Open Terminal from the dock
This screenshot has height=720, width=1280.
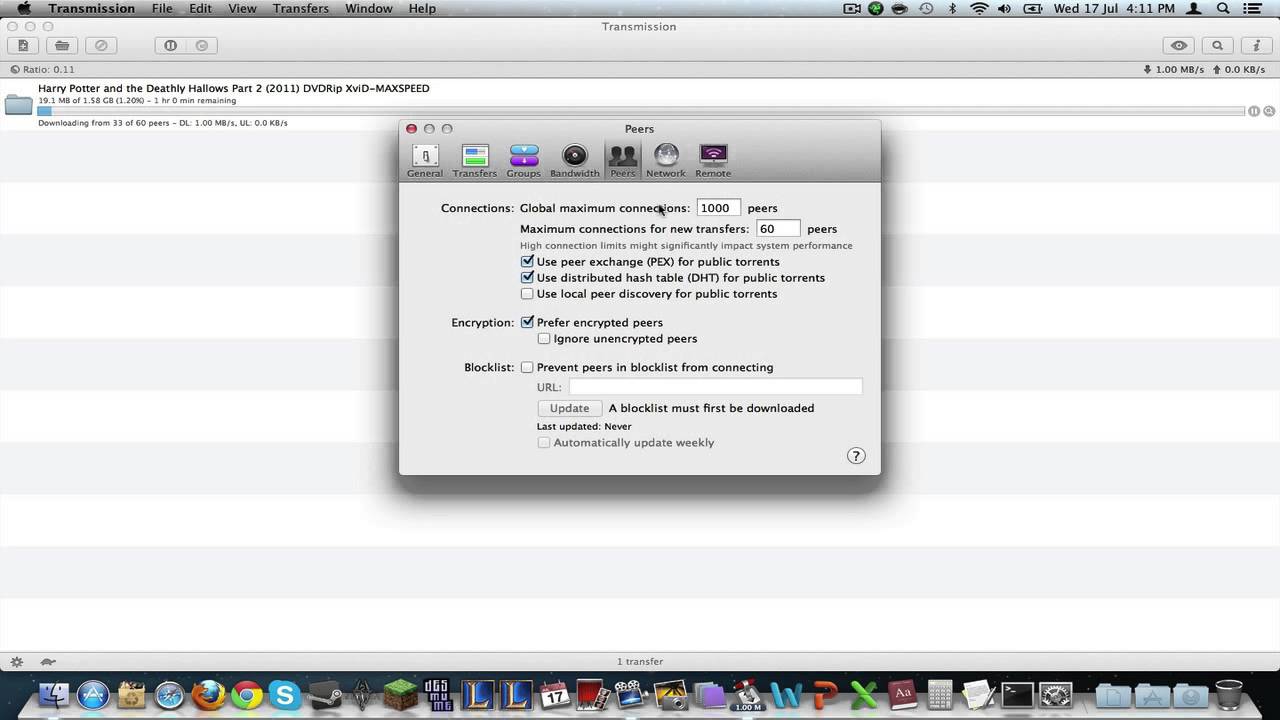[1018, 694]
